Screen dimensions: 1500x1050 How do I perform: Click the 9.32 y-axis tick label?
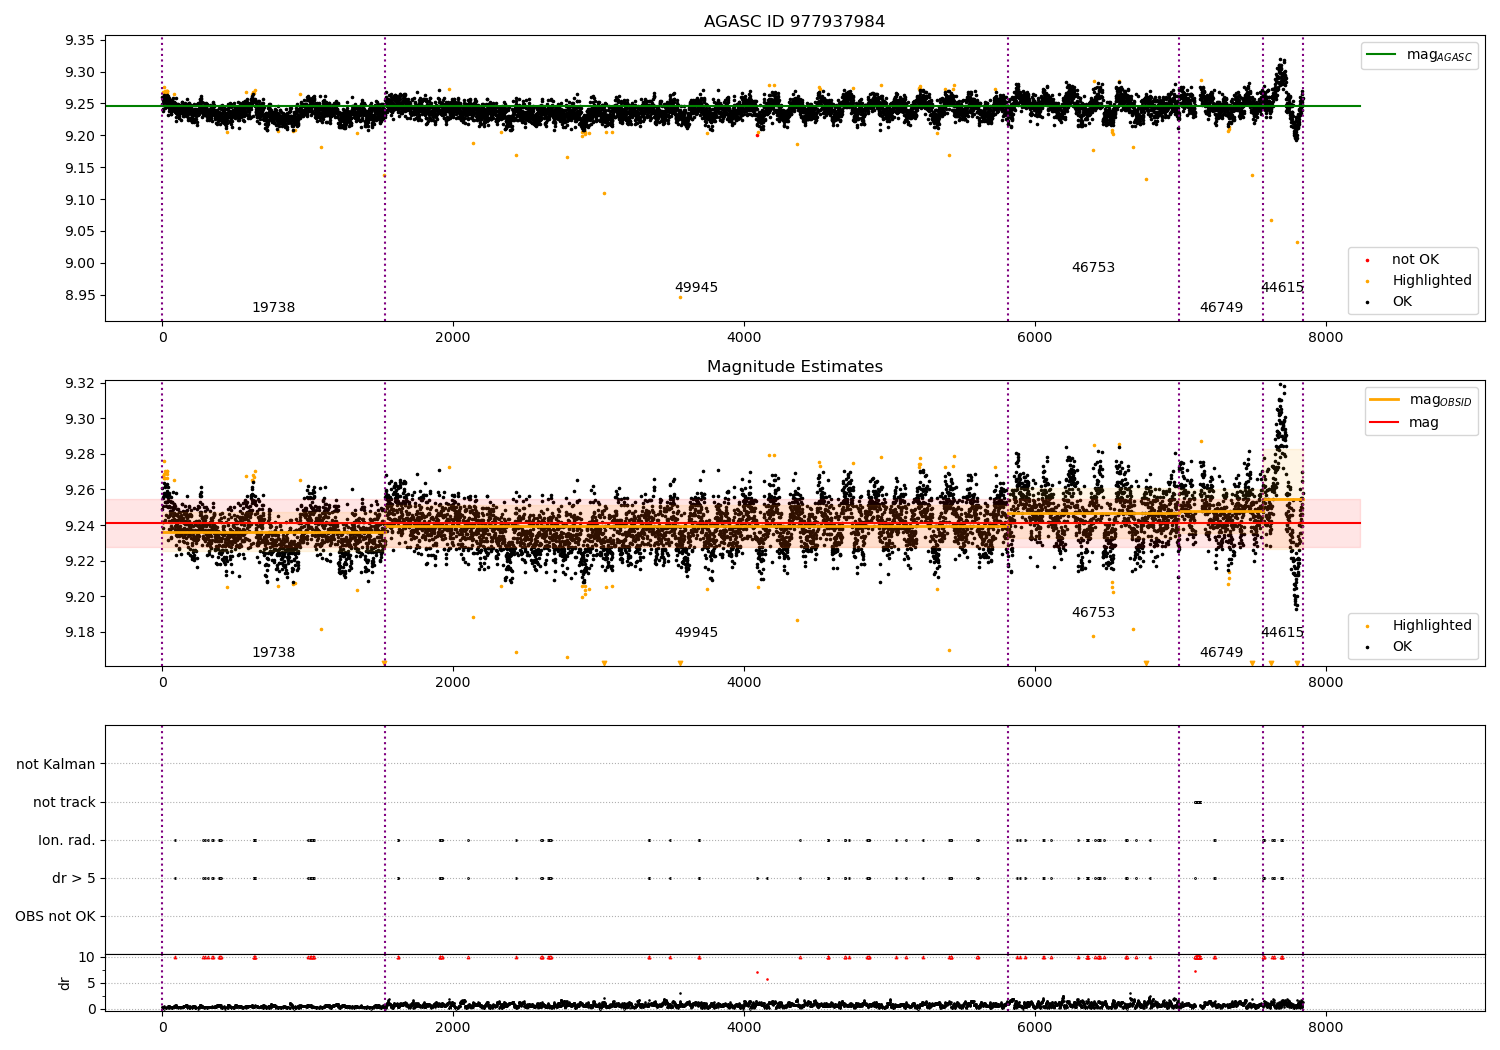point(80,384)
